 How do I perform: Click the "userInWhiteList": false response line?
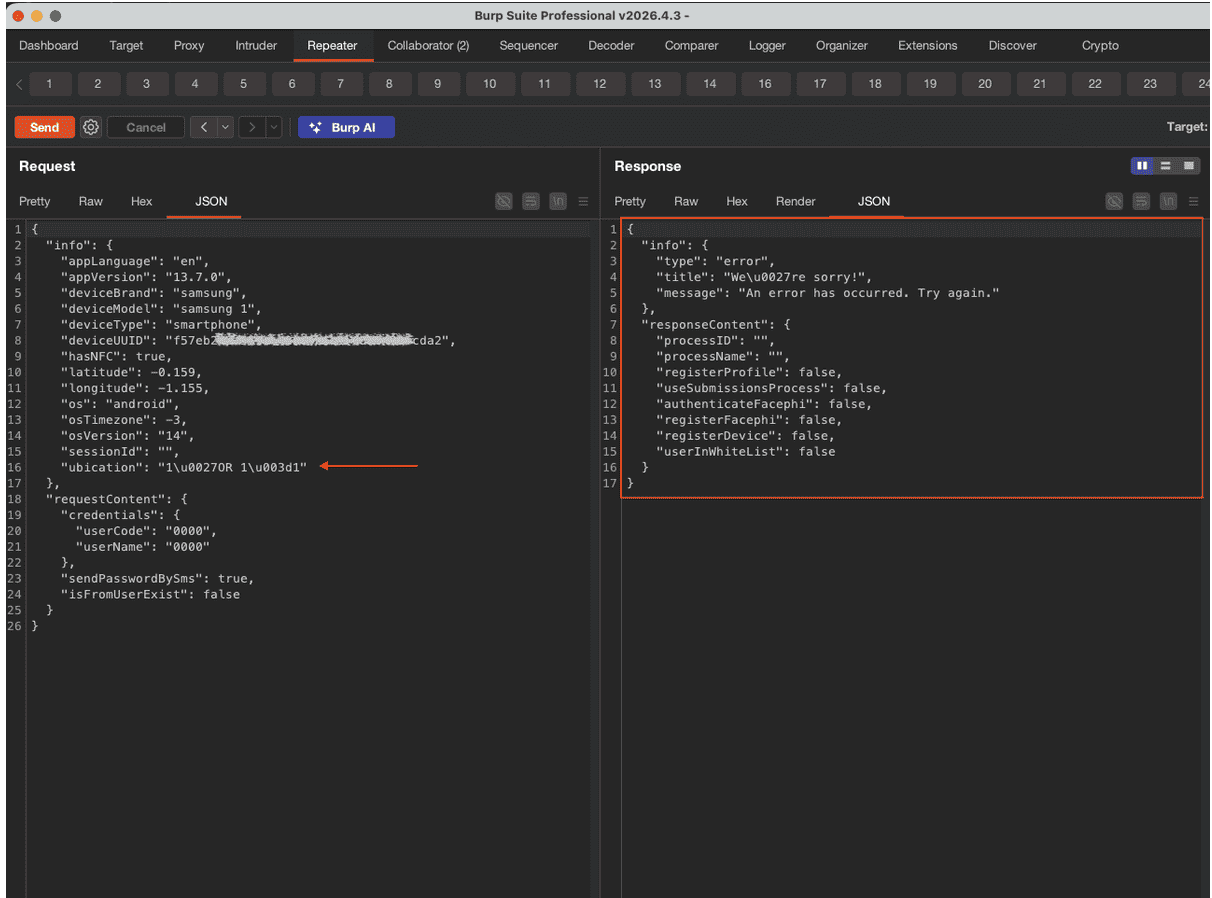746,452
